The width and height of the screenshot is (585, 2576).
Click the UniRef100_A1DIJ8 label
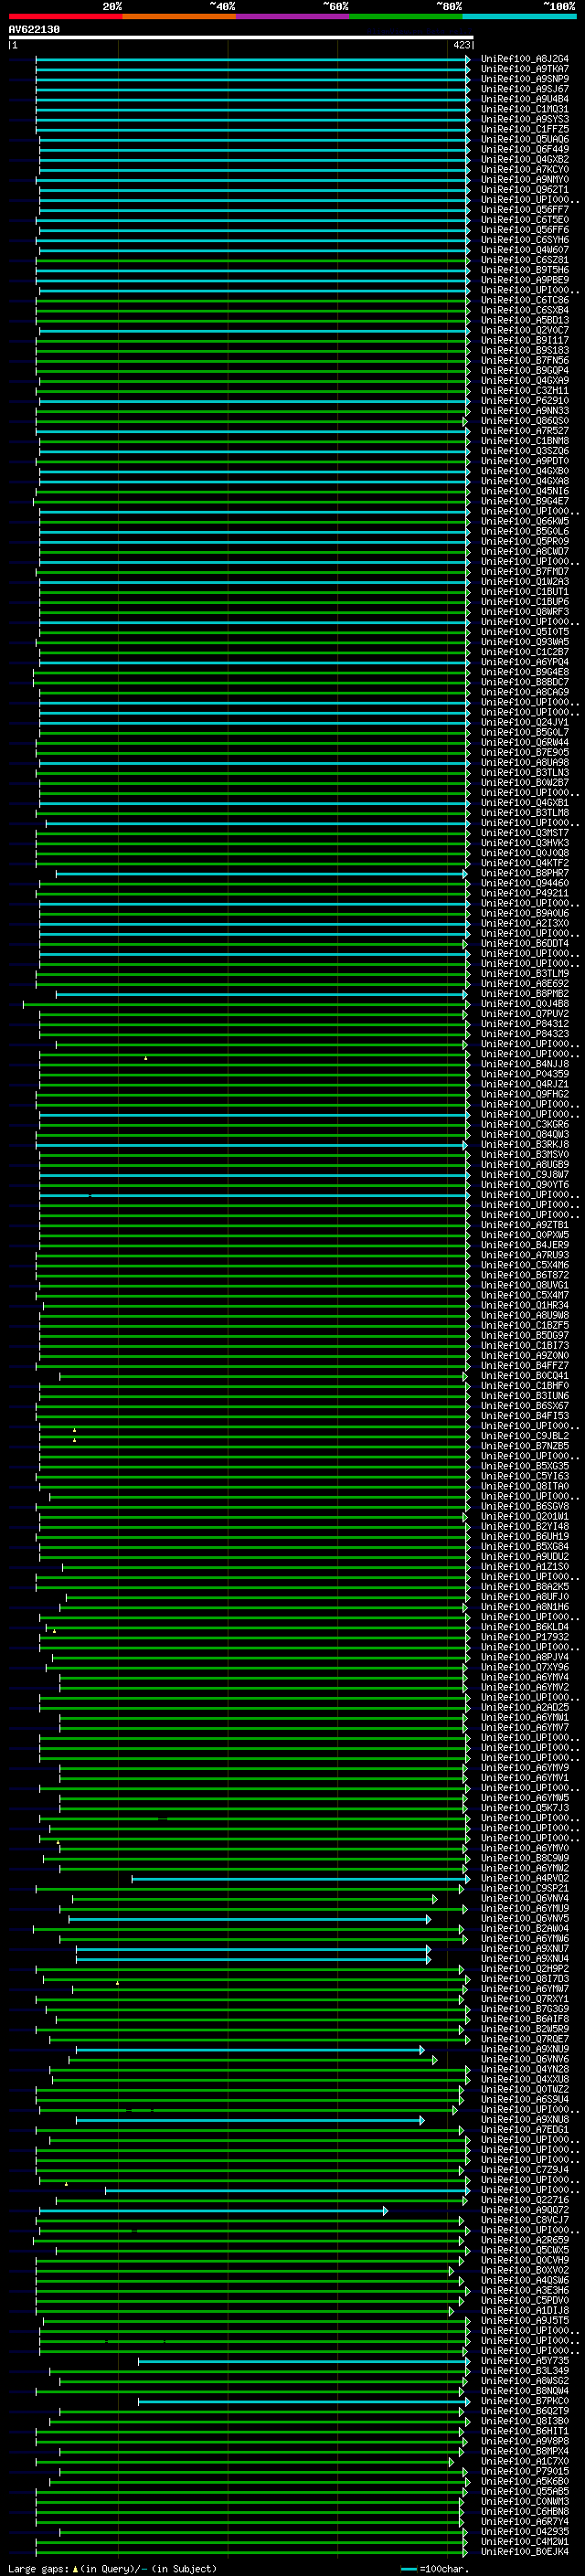525,2310
